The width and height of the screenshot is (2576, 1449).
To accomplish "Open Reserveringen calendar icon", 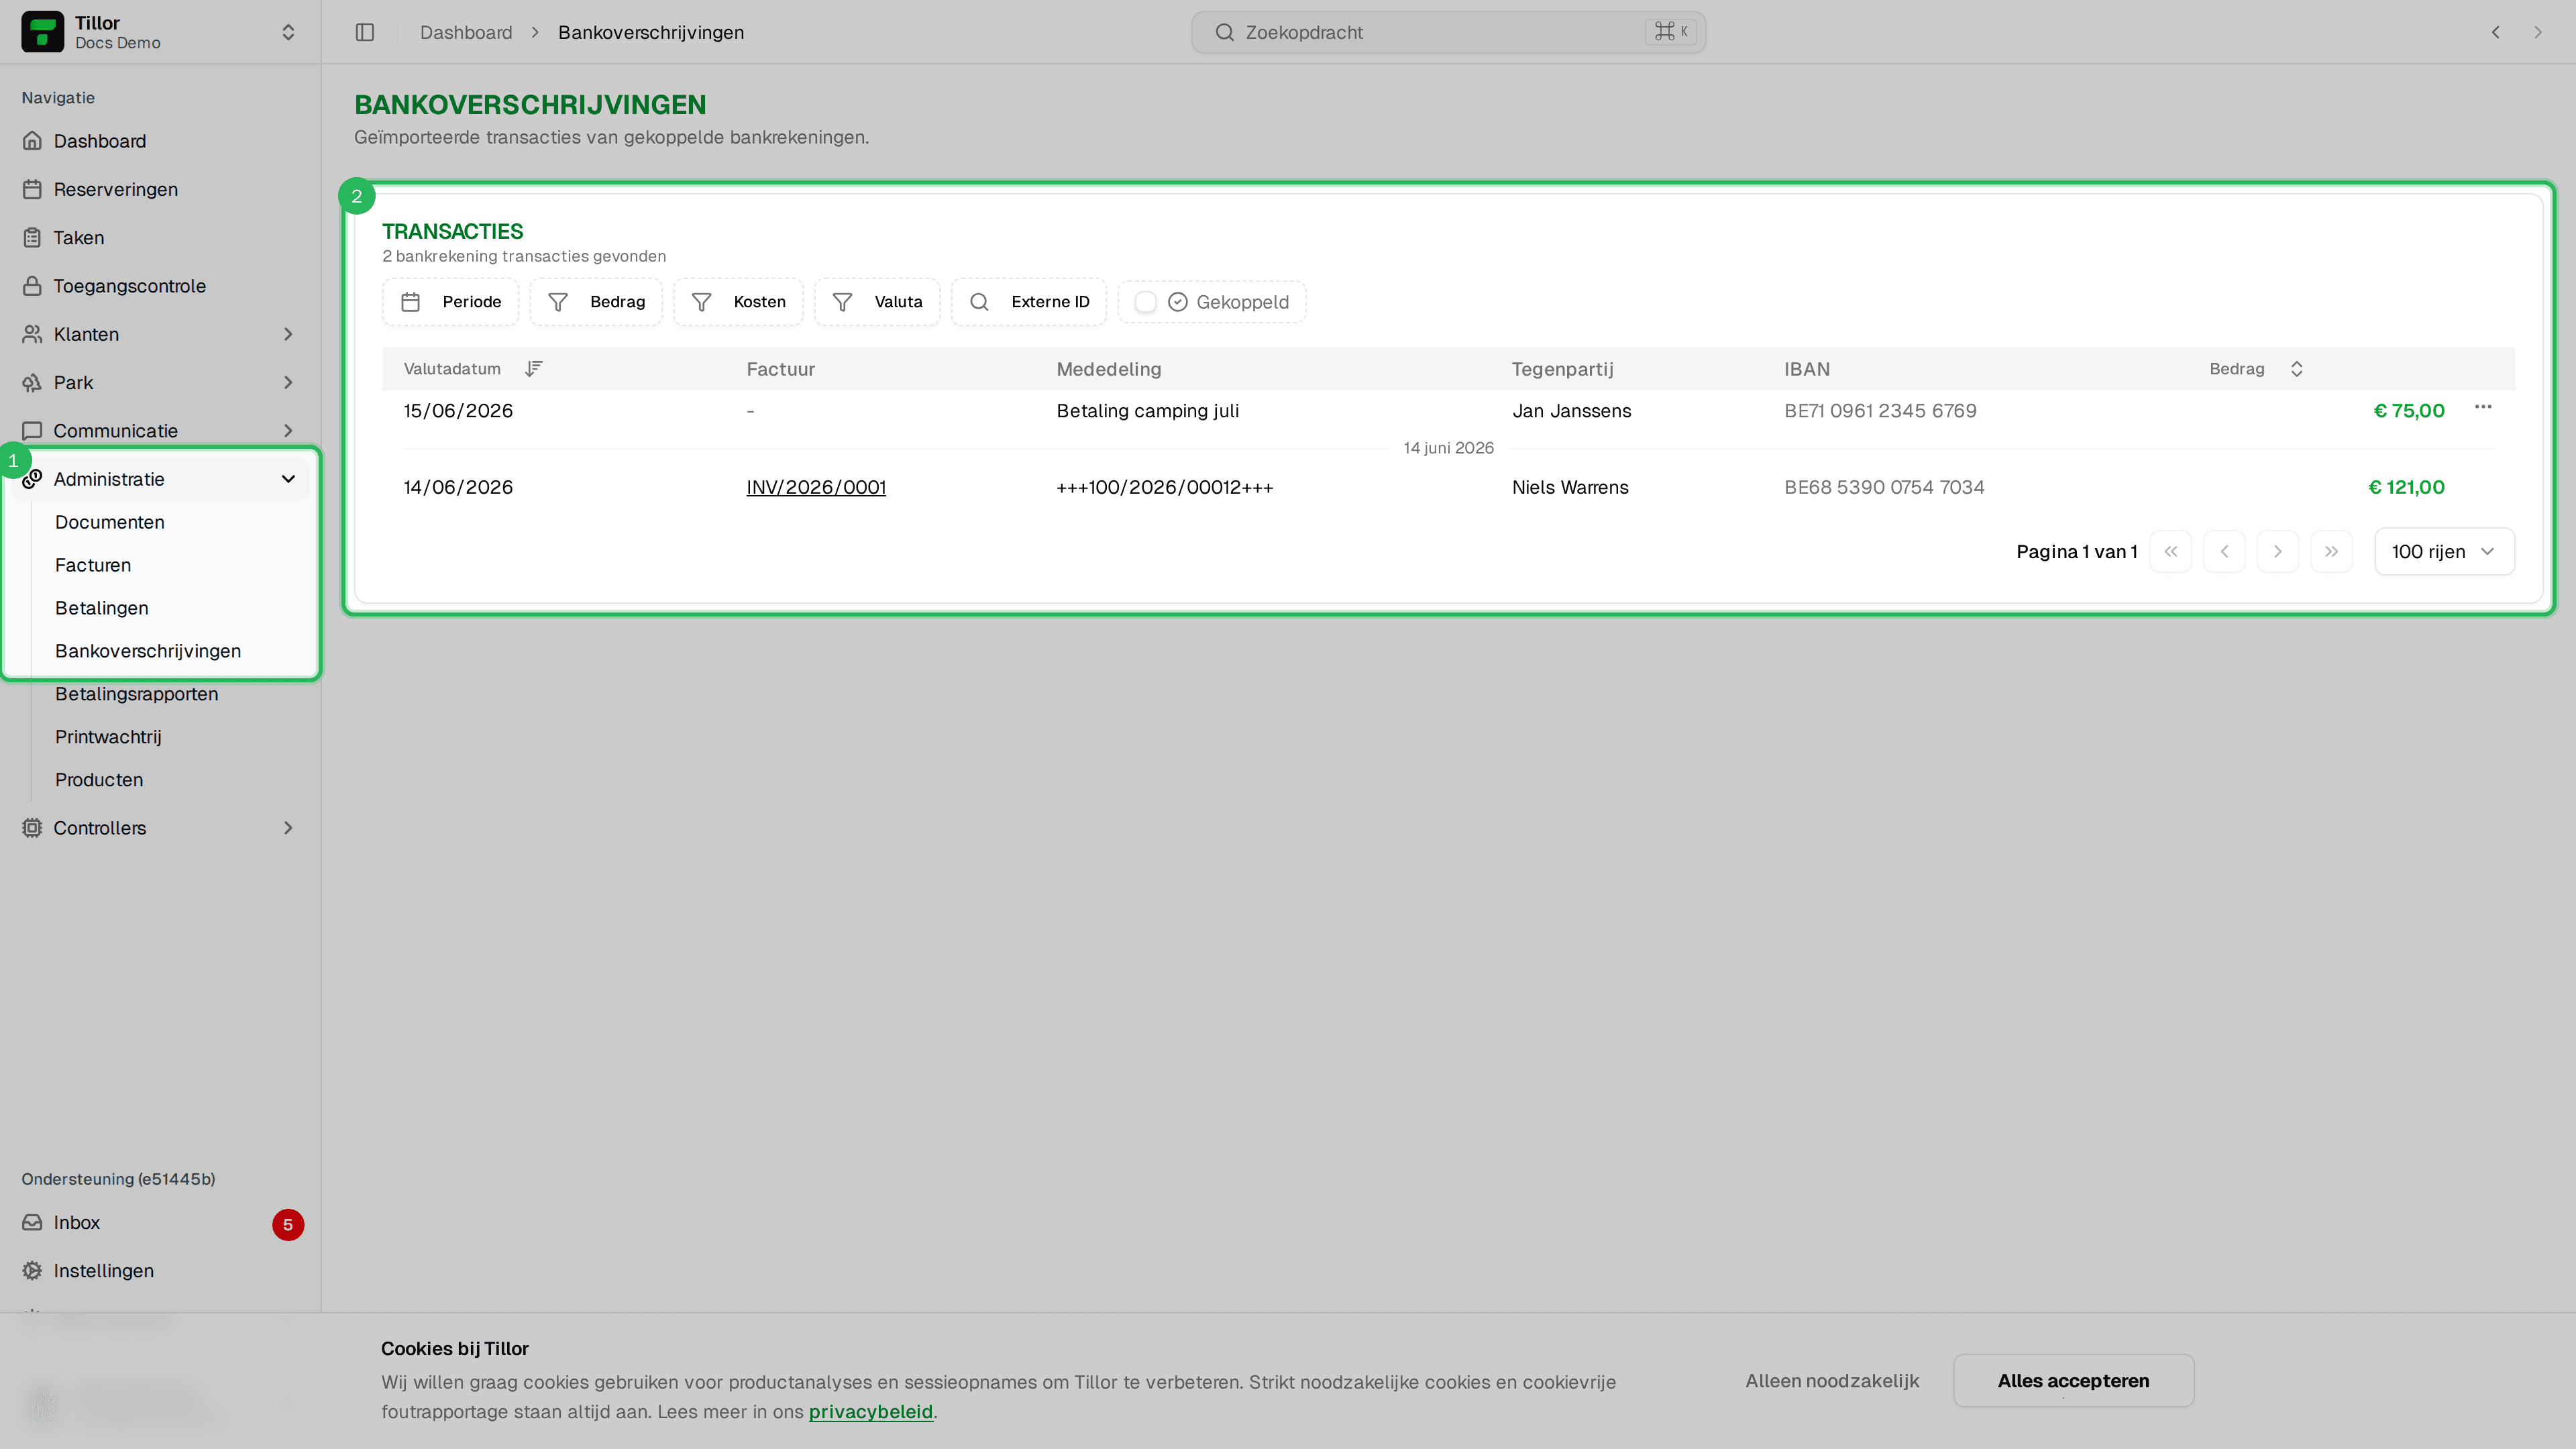I will pyautogui.click(x=32, y=189).
